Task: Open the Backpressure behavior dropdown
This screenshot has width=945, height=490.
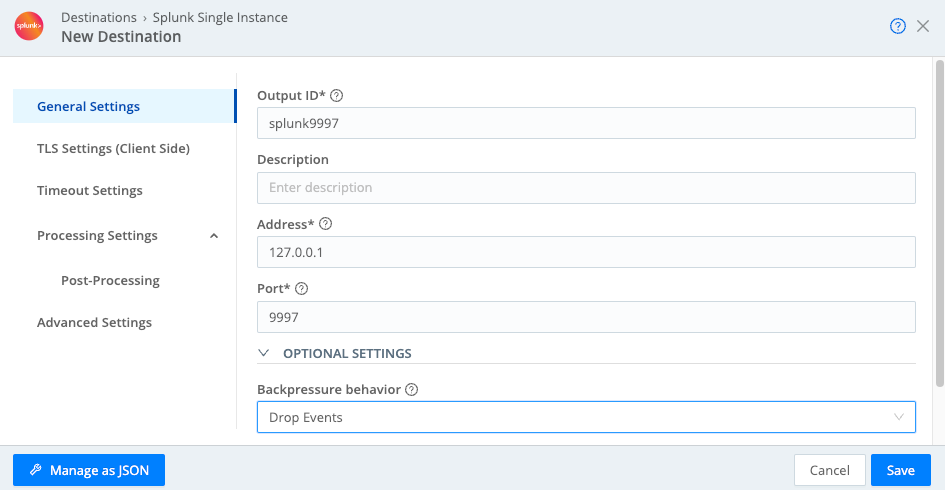Action: pyautogui.click(x=586, y=417)
